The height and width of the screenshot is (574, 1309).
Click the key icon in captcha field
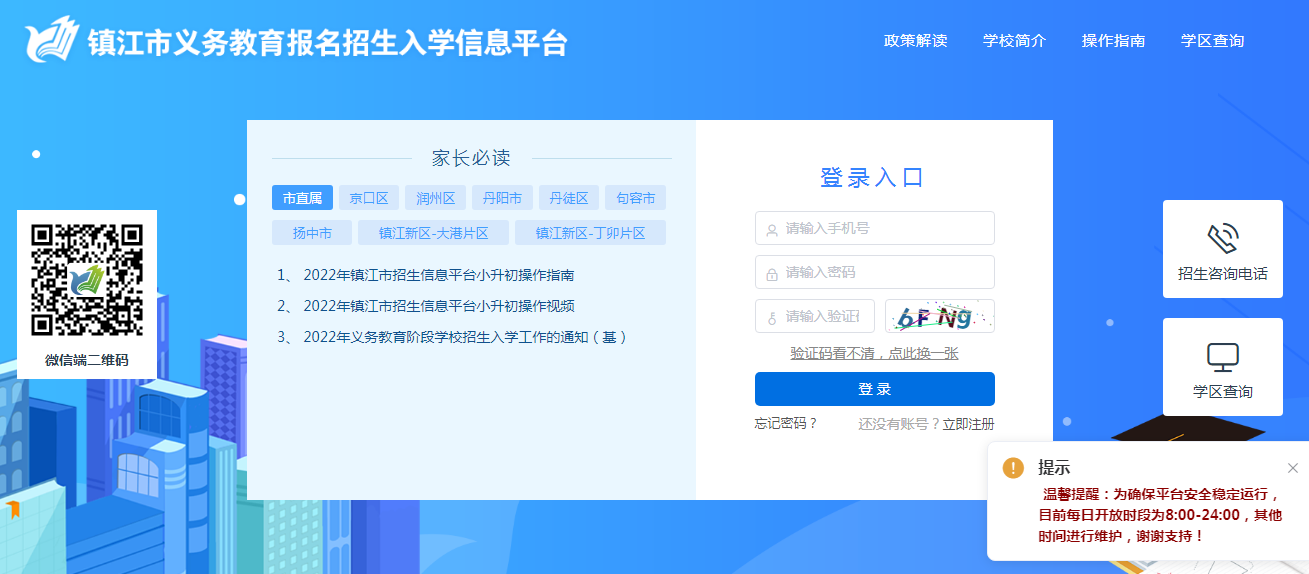pos(772,317)
